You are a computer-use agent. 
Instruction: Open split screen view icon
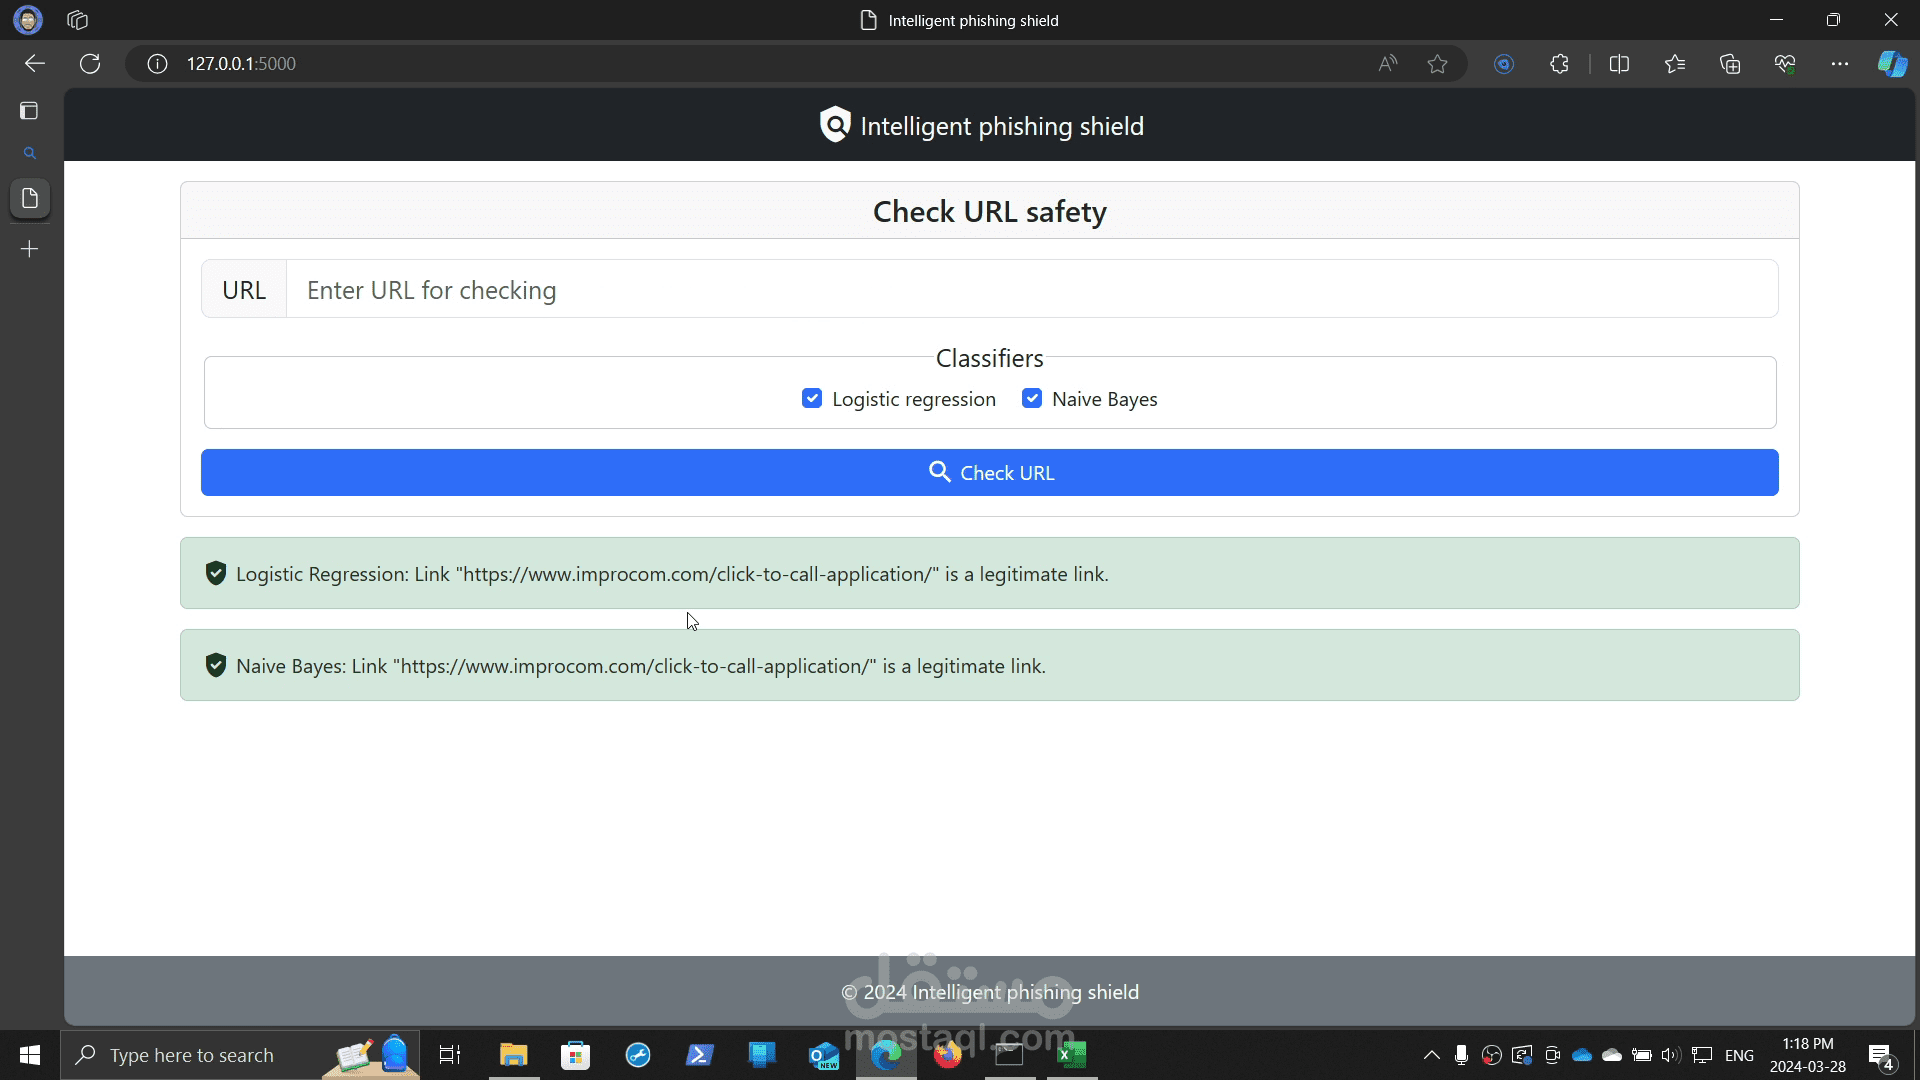click(1619, 64)
